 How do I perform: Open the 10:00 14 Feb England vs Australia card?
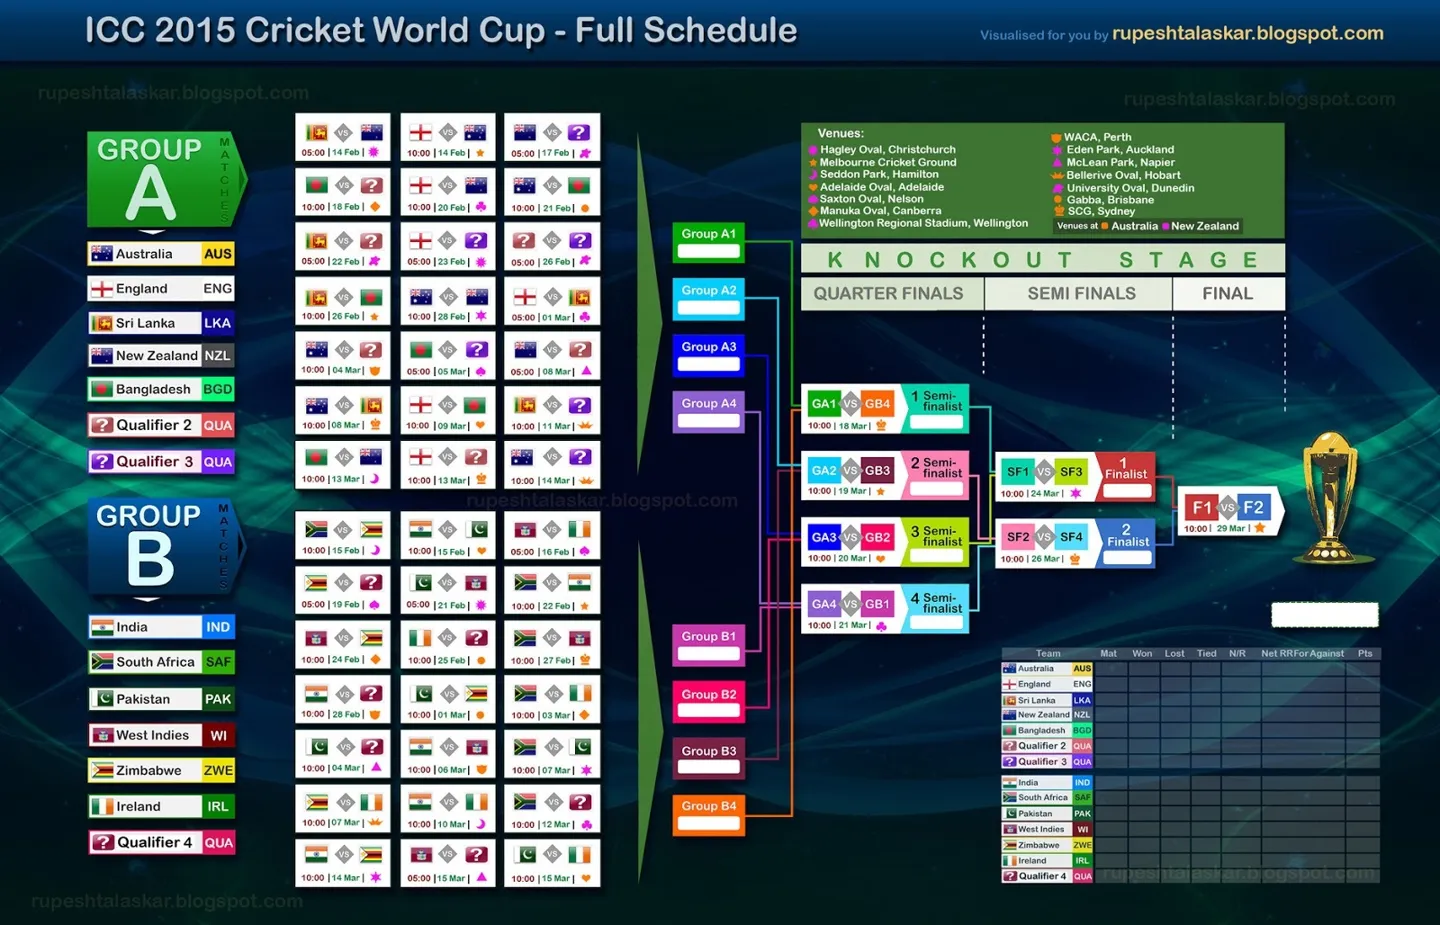tap(448, 137)
